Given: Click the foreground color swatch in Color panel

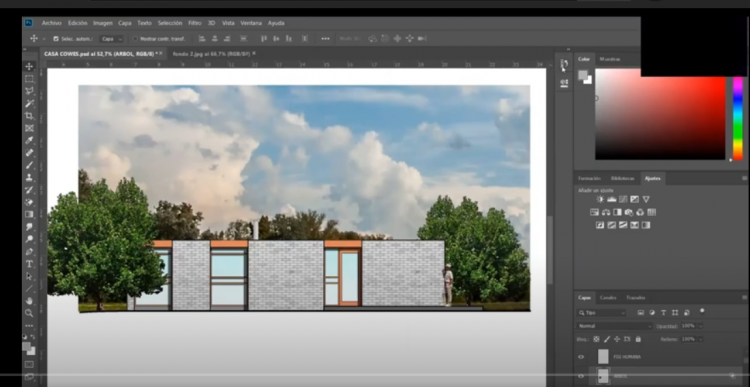Looking at the screenshot, I should pos(583,75).
